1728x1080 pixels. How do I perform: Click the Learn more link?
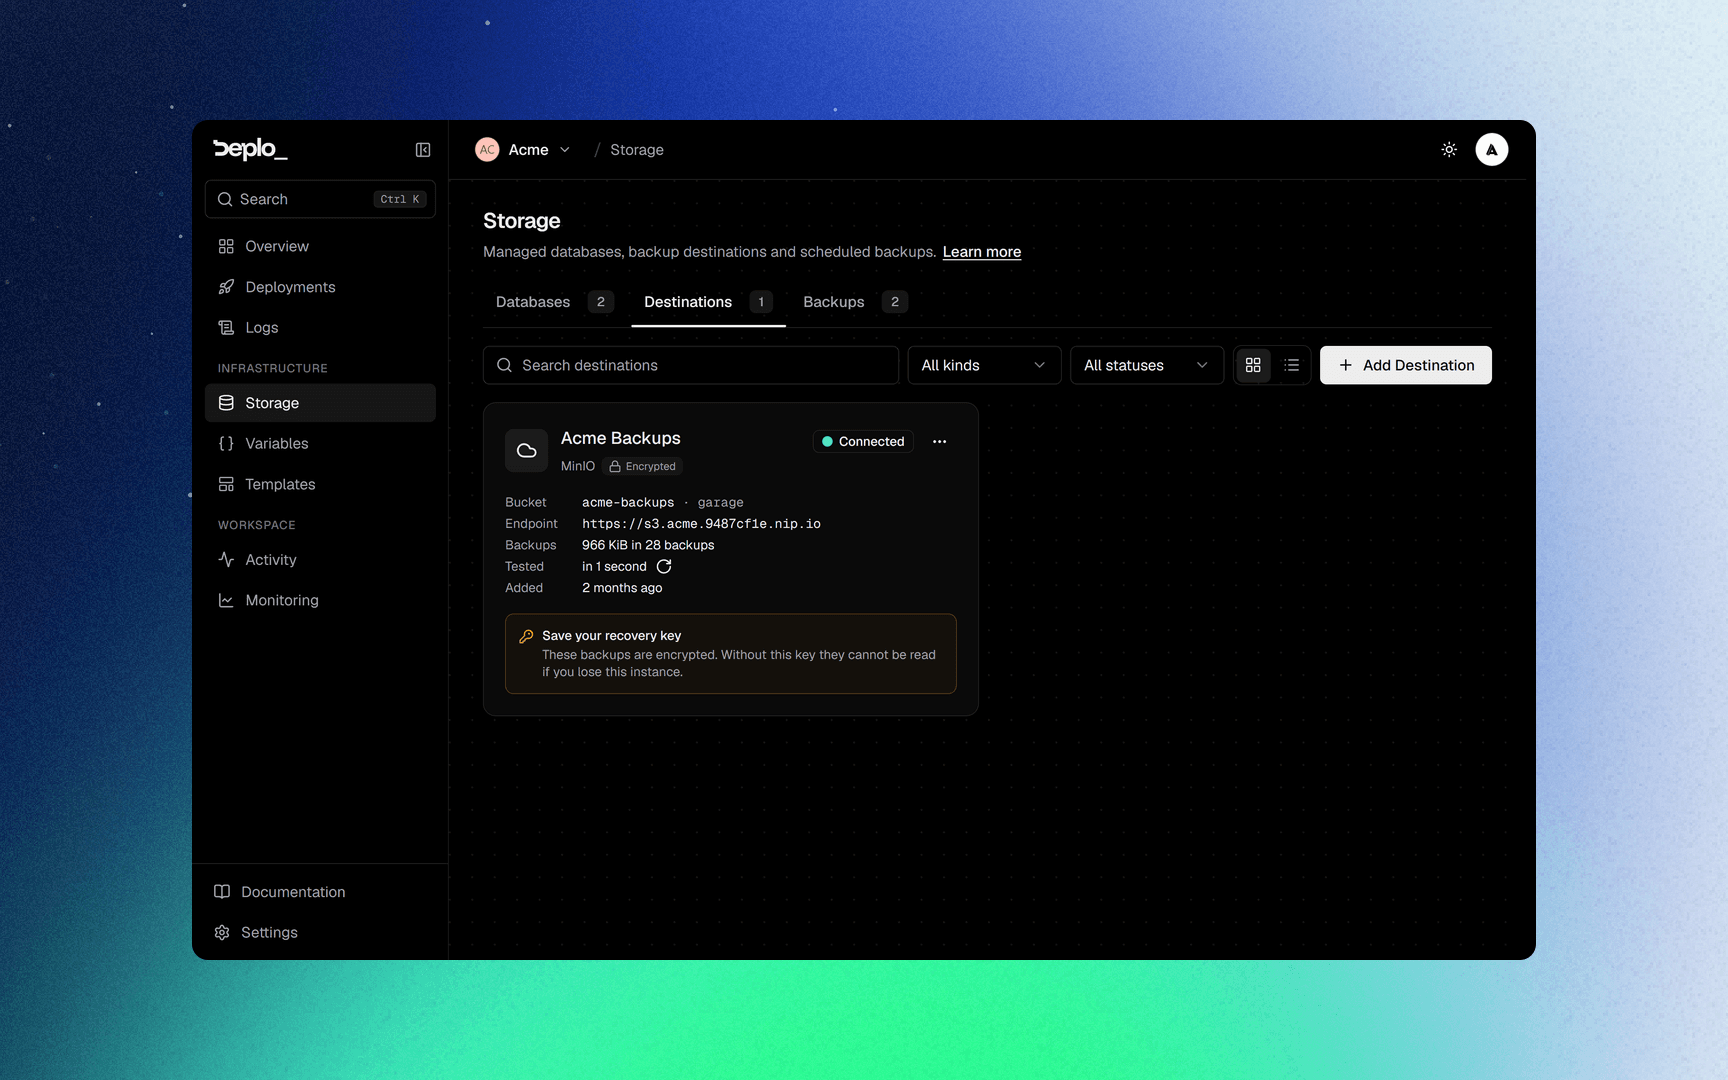(x=982, y=252)
